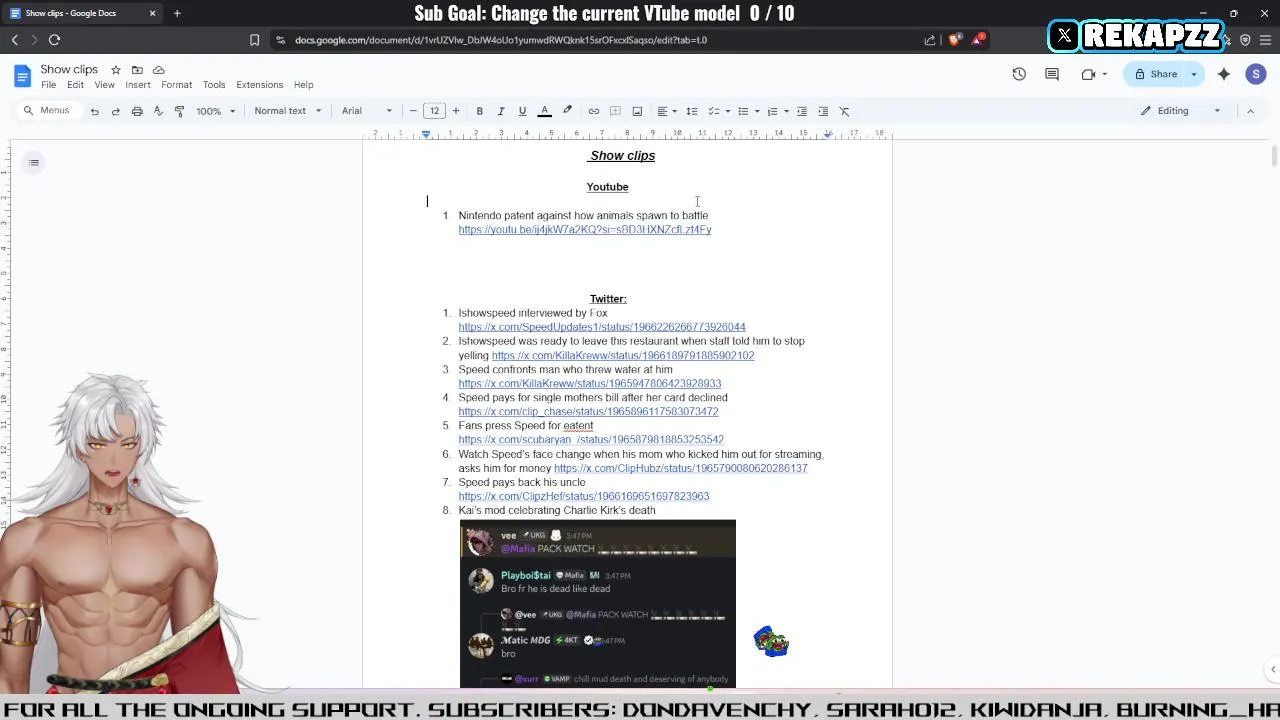Open the browser hamburger menu
Viewport: 1280px width, 720px height.
tap(1265, 40)
